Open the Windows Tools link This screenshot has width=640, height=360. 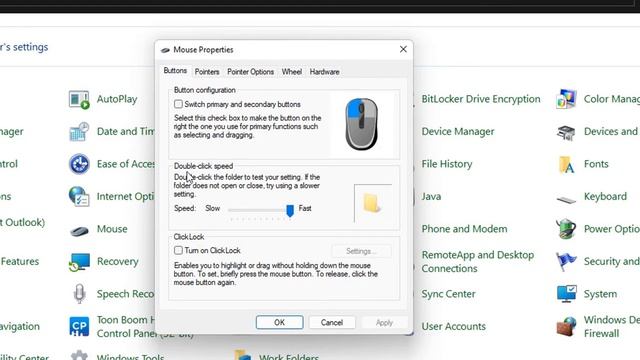click(130, 357)
